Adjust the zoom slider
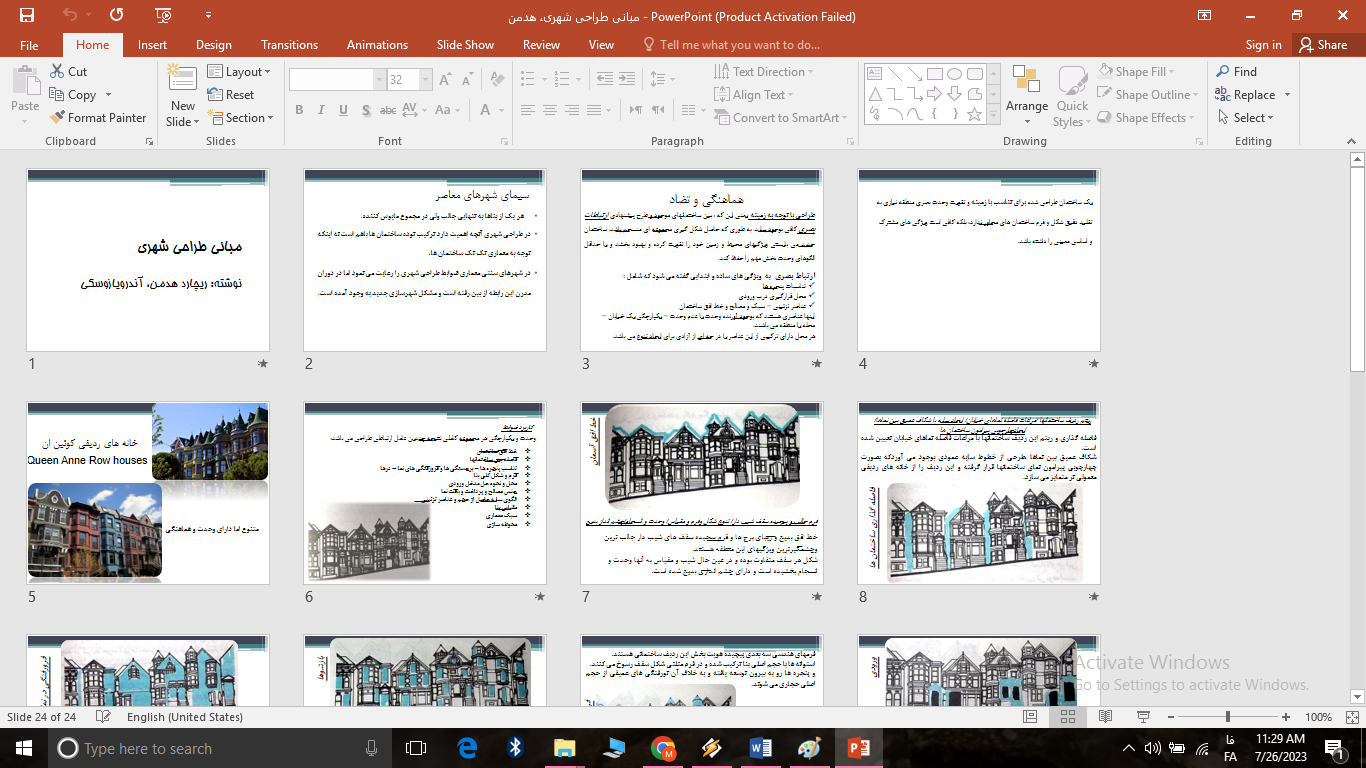 pyautogui.click(x=1225, y=716)
